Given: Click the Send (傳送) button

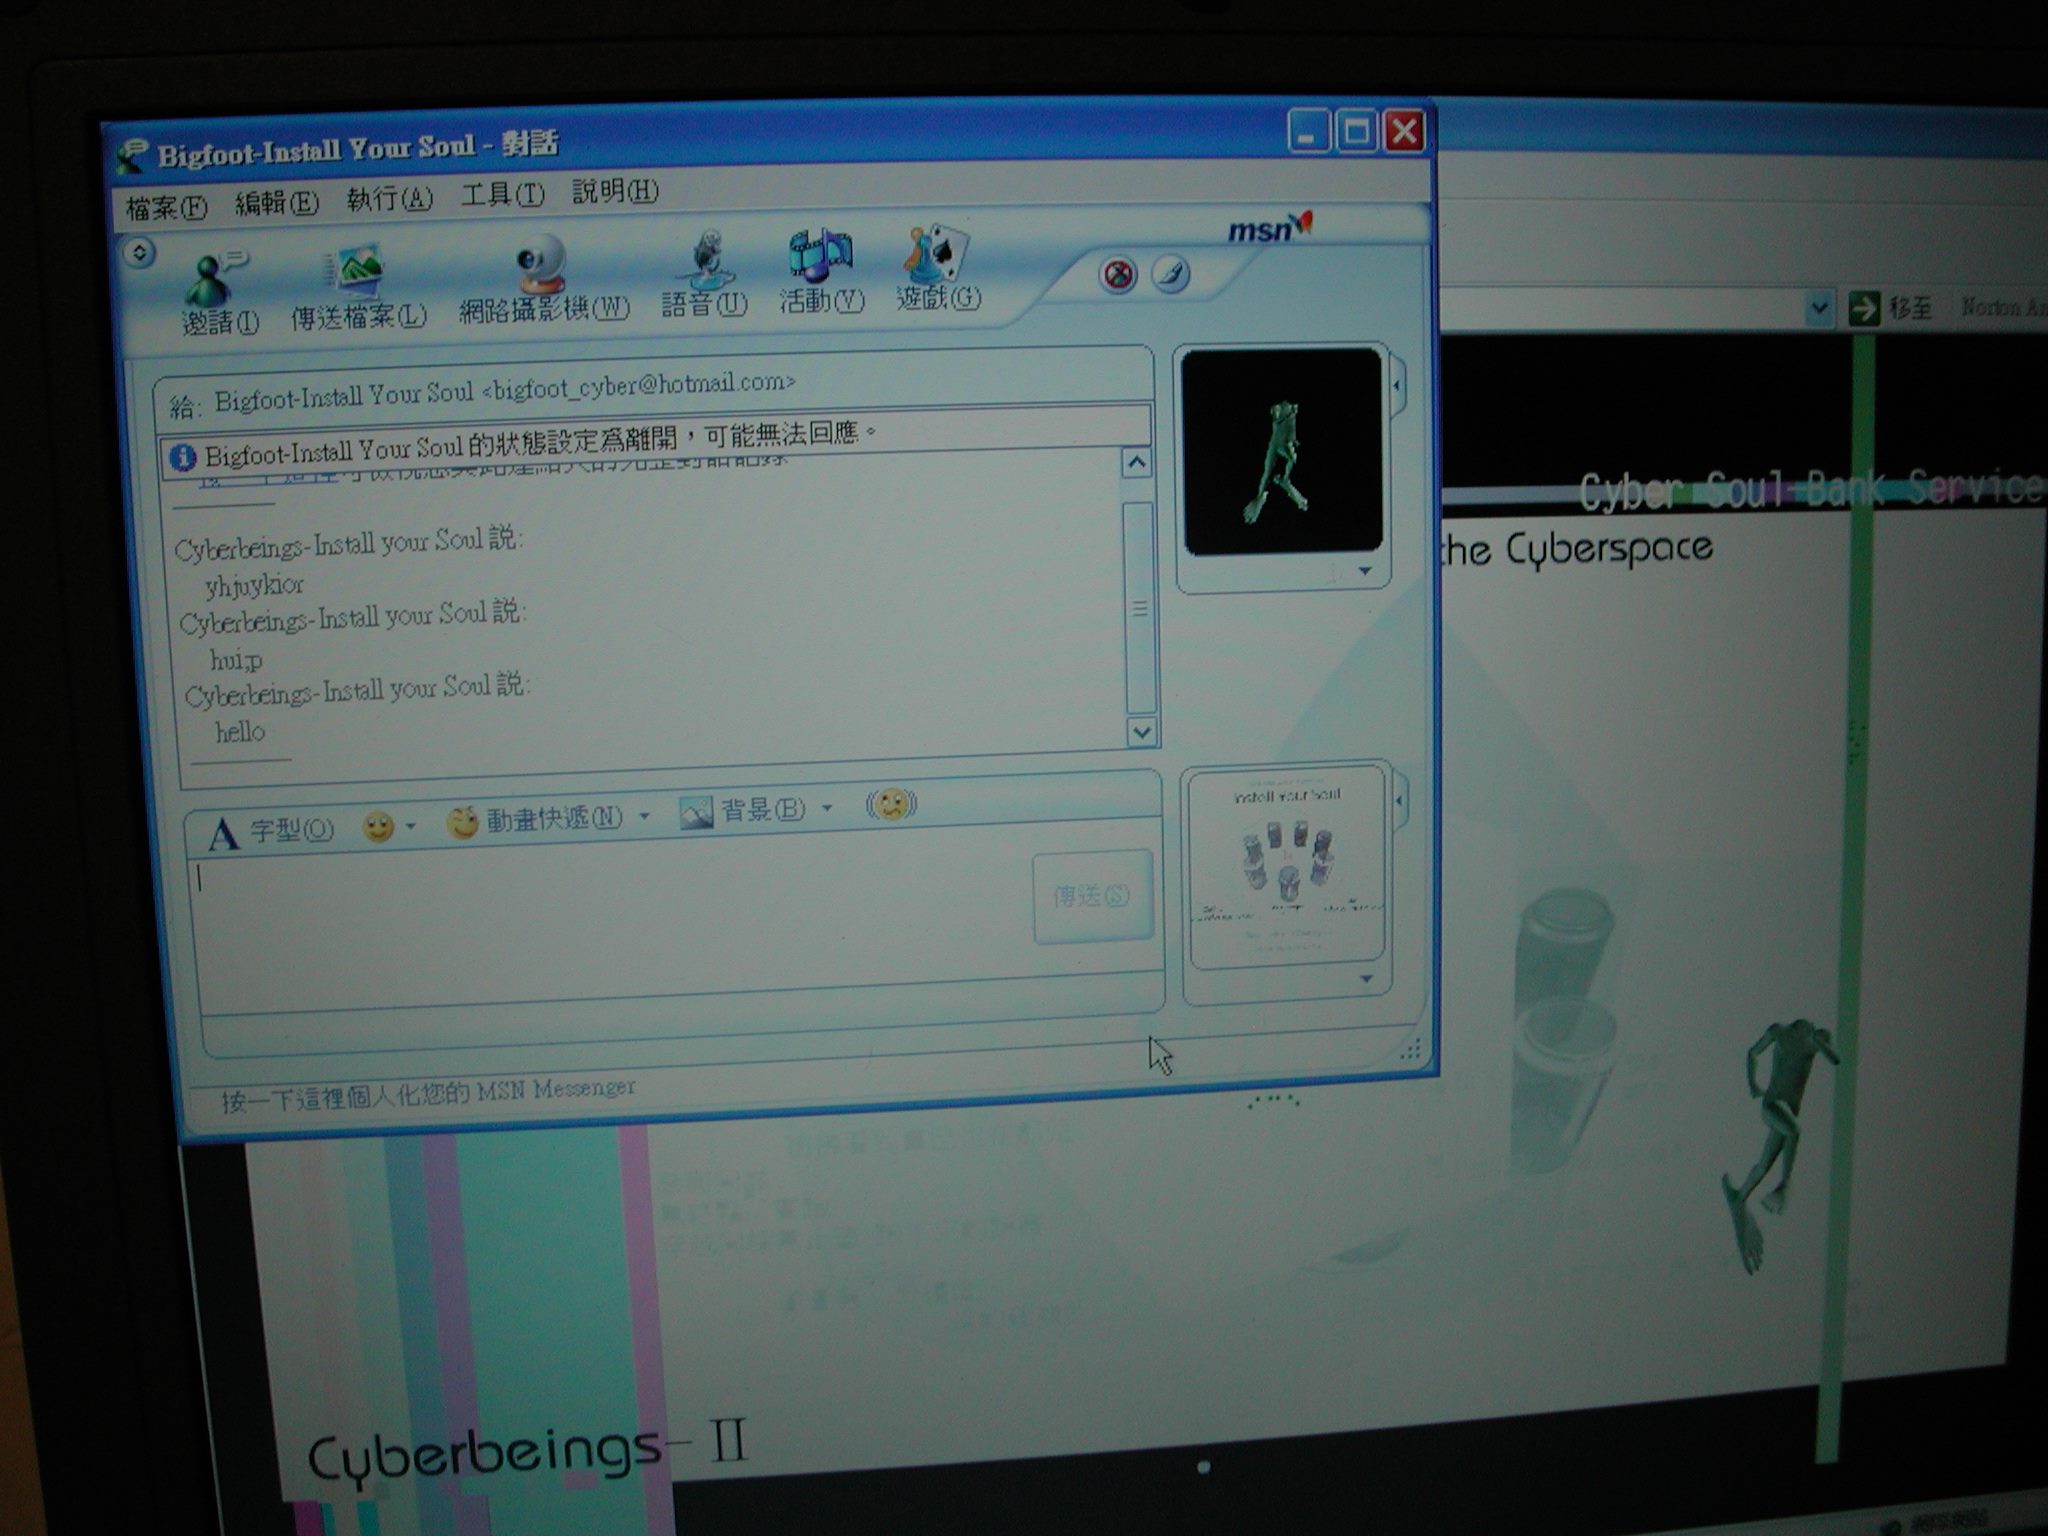Looking at the screenshot, I should tap(1092, 897).
